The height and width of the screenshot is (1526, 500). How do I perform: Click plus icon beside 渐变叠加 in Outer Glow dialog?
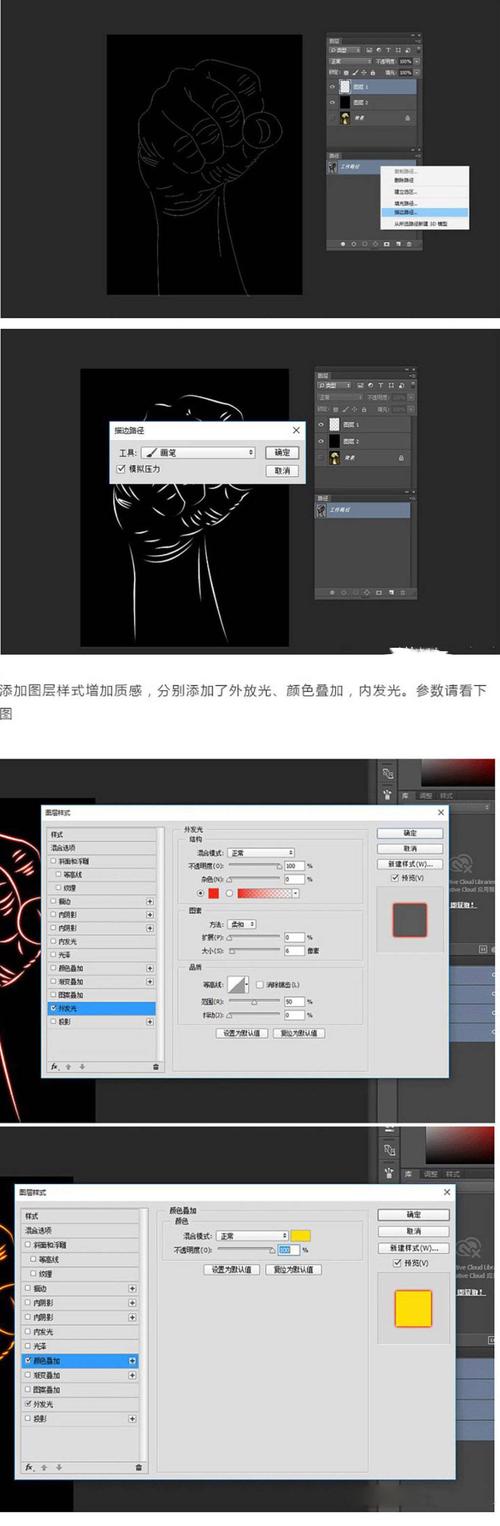point(150,981)
